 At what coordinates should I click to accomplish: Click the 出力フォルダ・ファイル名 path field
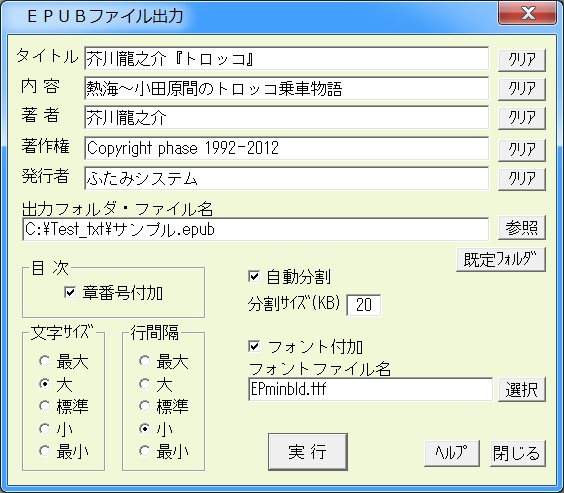[255, 229]
